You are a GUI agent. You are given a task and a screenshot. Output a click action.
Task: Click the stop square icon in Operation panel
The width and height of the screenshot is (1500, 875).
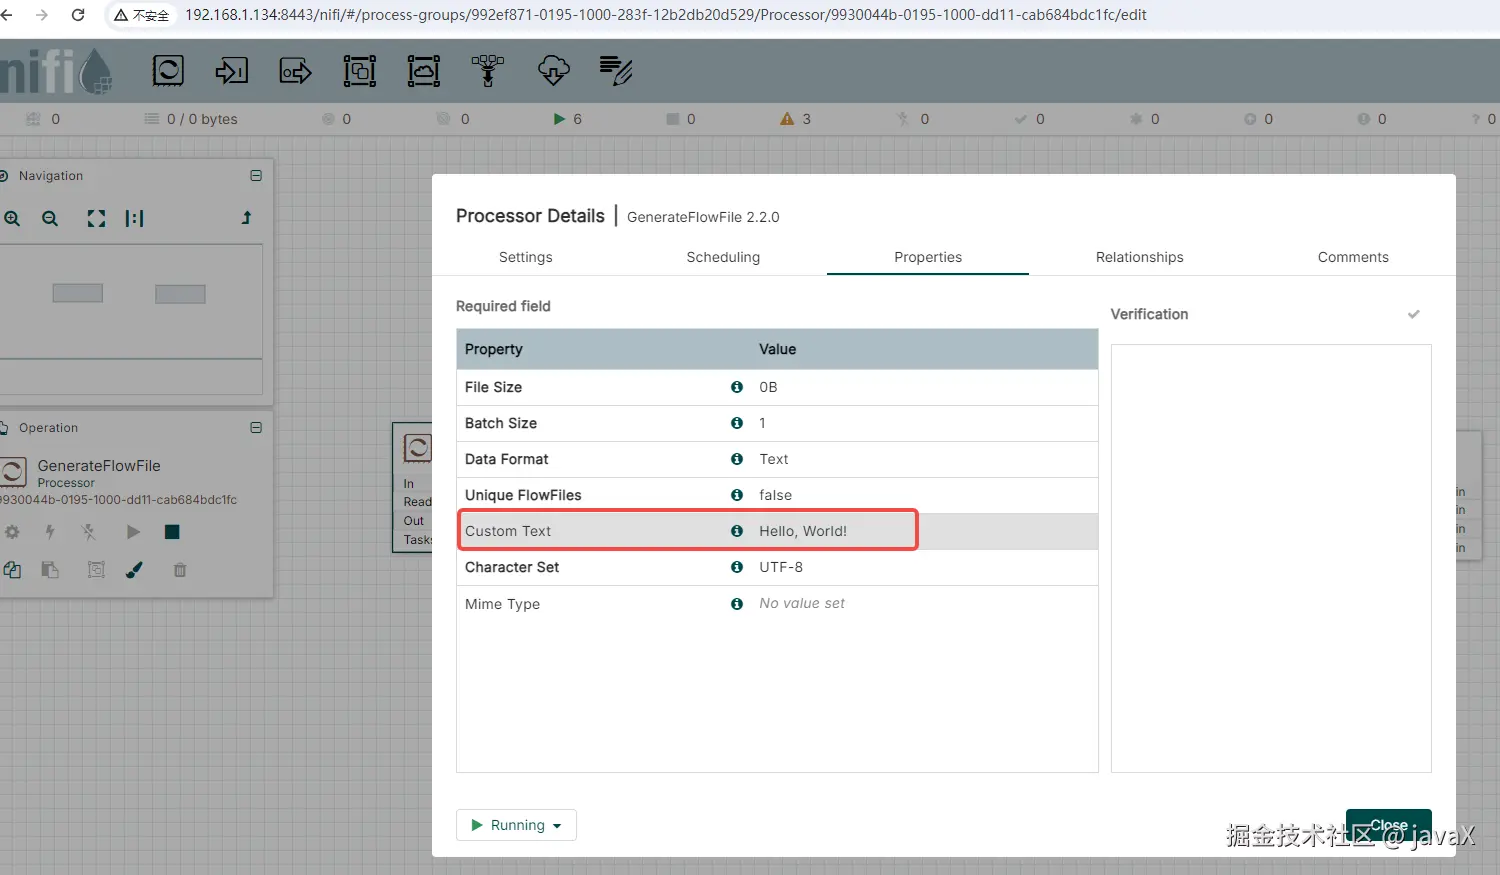tap(172, 532)
